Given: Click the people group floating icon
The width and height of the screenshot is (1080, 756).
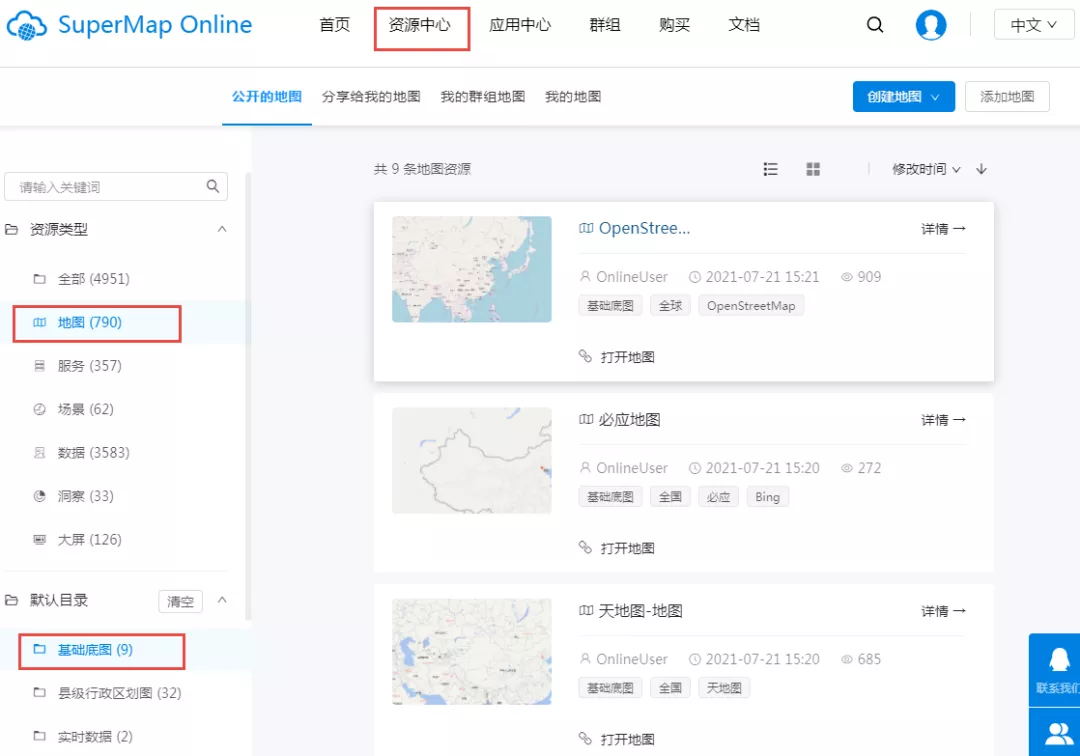Looking at the screenshot, I should [1059, 733].
